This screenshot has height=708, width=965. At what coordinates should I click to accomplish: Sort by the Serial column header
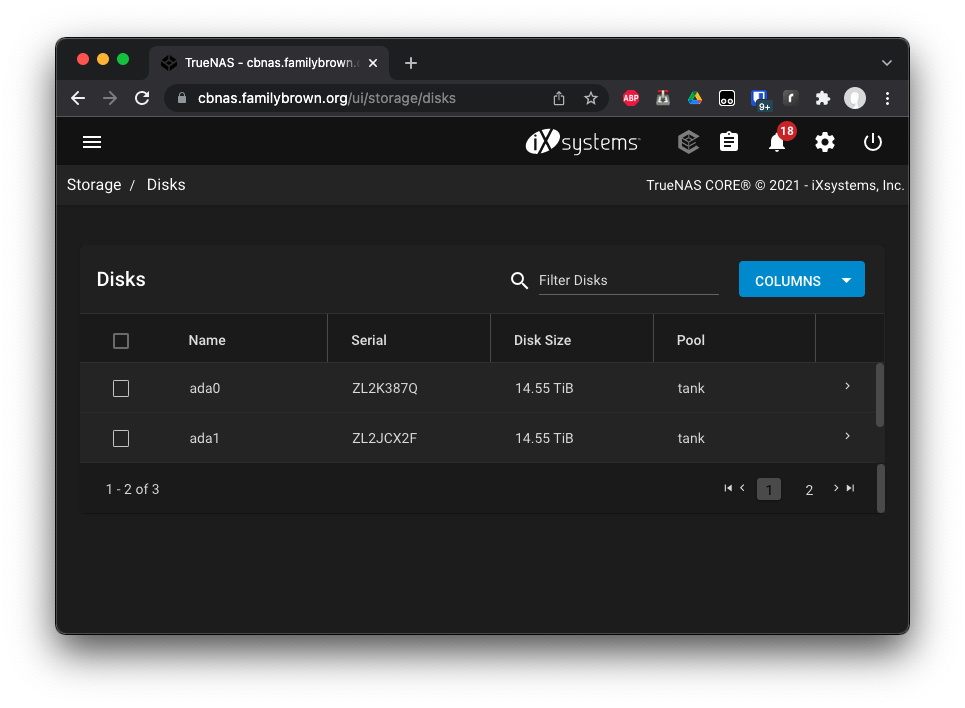369,340
